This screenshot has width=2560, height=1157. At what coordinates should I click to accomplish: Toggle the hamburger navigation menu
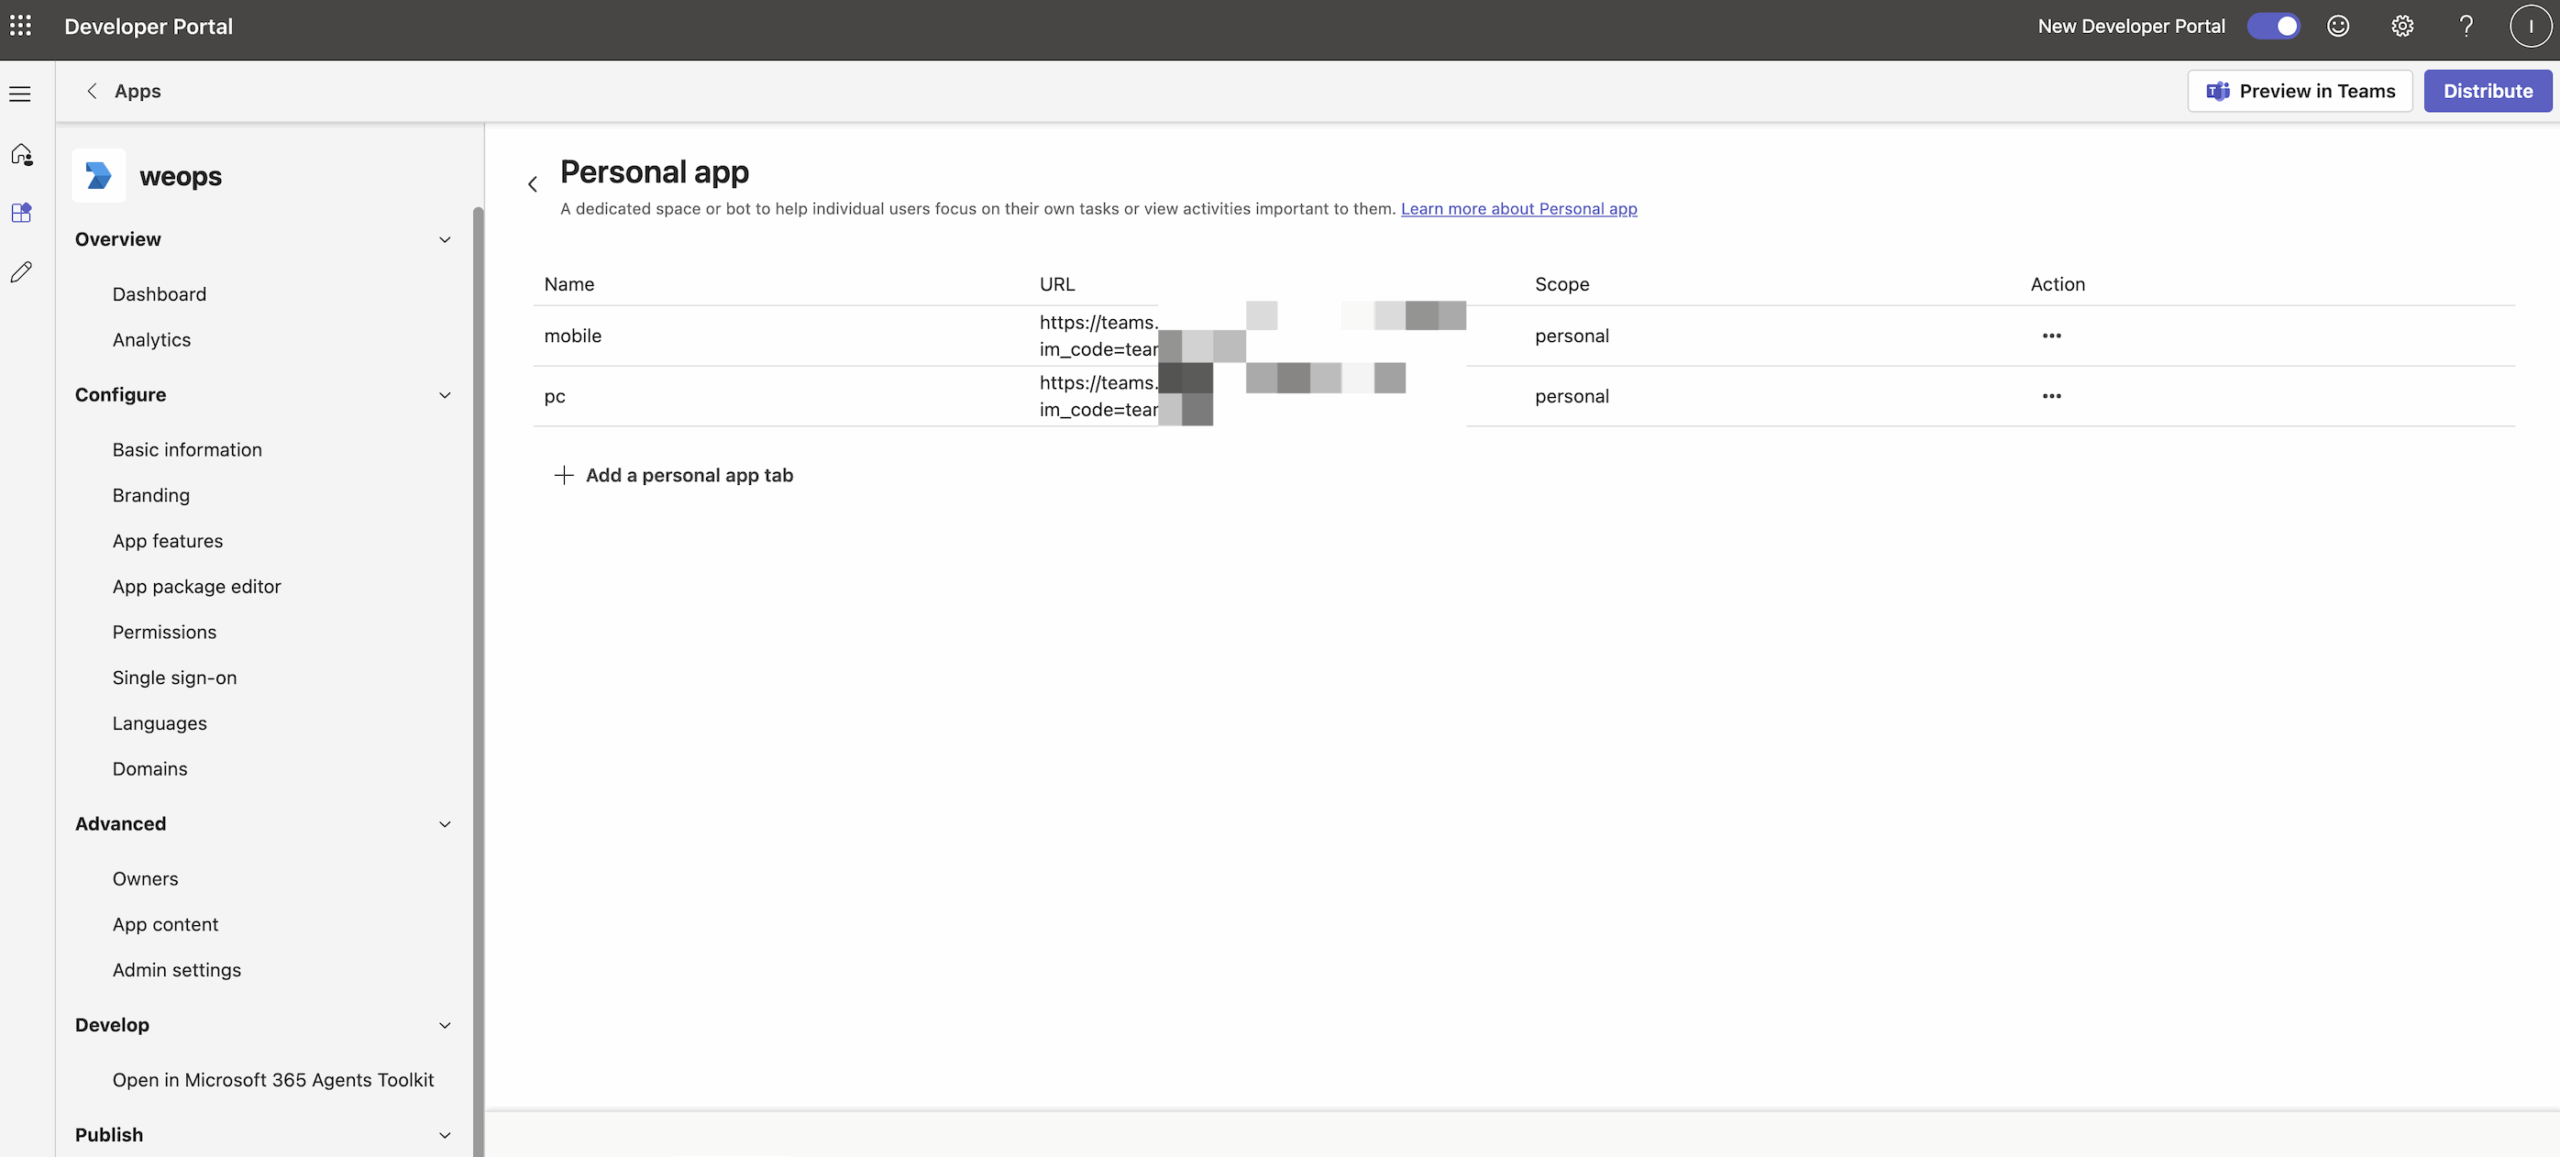(20, 94)
